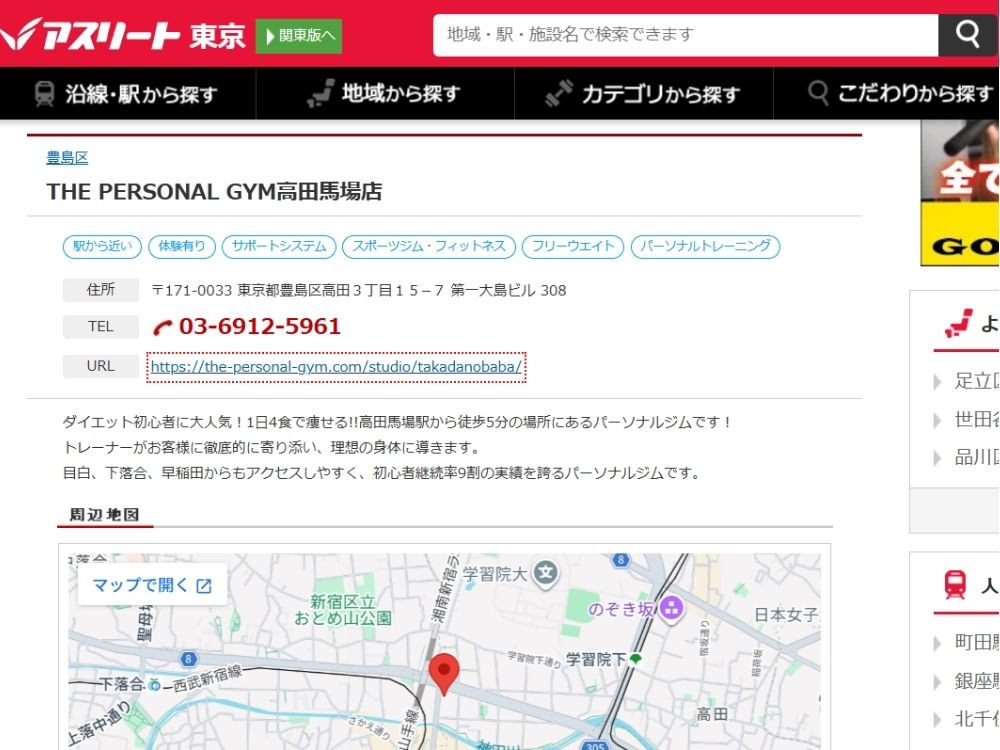This screenshot has width=1000, height=750.
Task: Call the number 03-6912-5961
Action: point(260,327)
